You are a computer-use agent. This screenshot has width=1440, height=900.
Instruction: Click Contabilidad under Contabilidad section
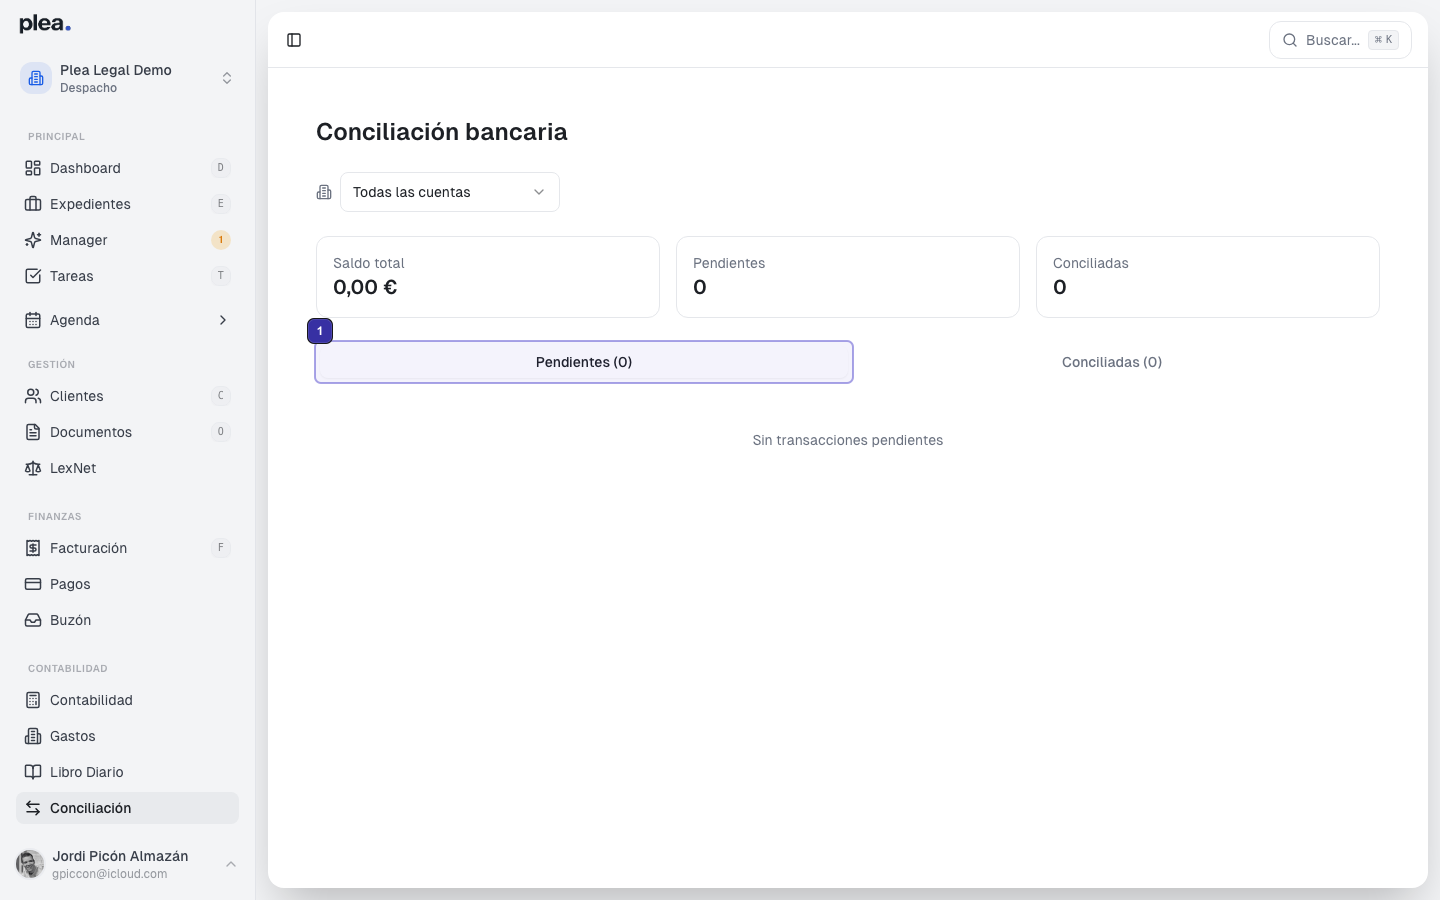click(91, 700)
